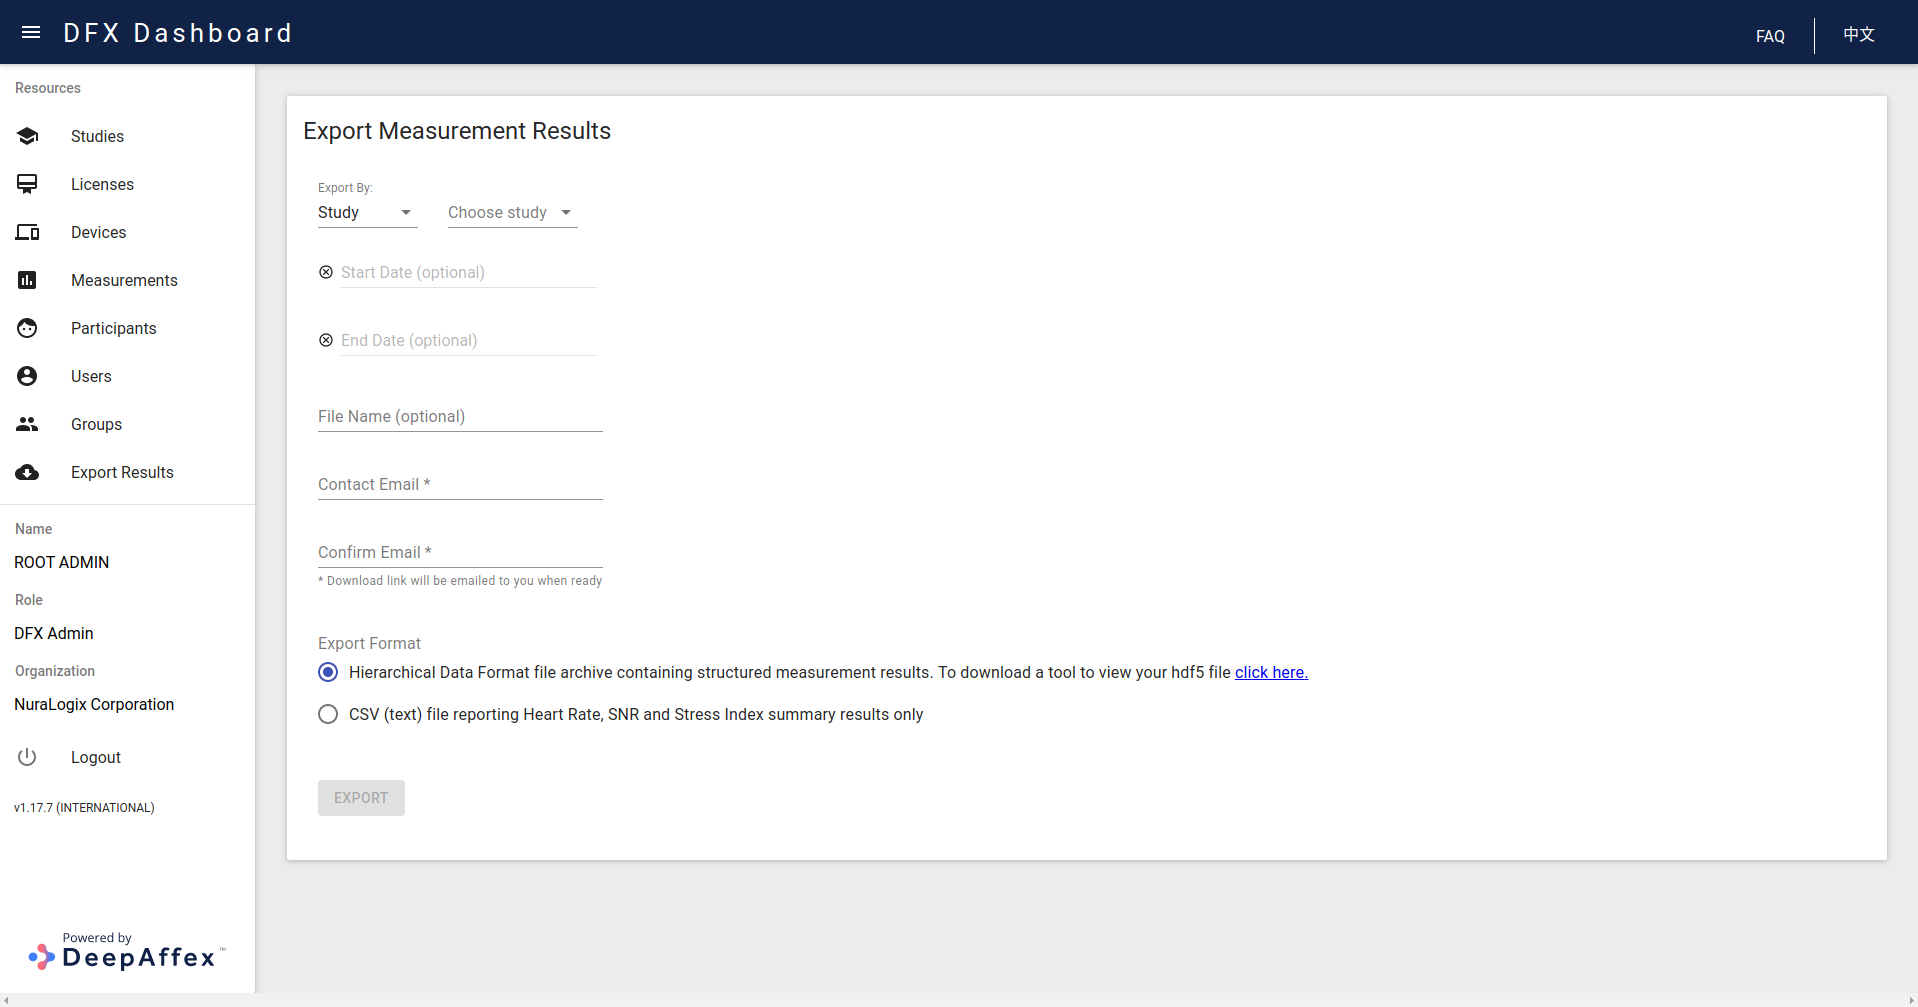Focus the Contact Email field
Viewport: 1918px width, 1007px height.
(460, 484)
